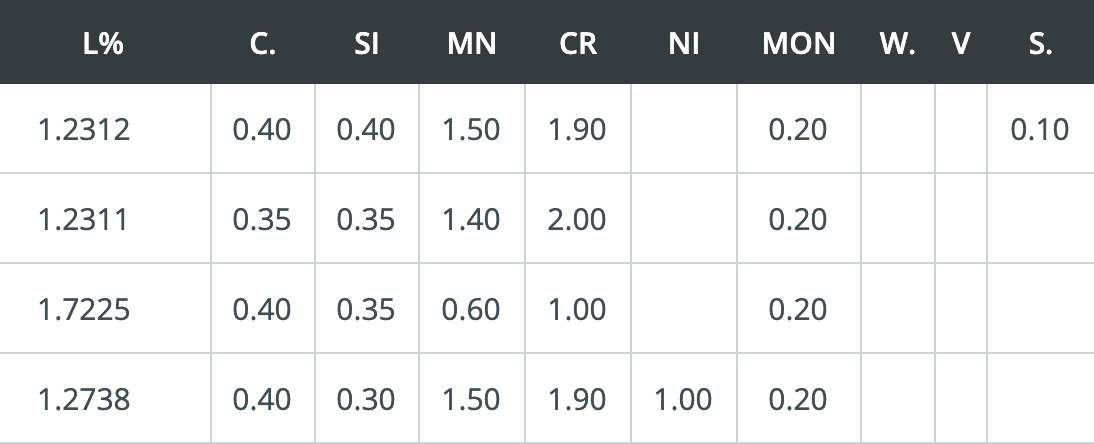Viewport: 1094px width, 444px height.
Task: Click the 1.2312 row label
Action: [84, 130]
